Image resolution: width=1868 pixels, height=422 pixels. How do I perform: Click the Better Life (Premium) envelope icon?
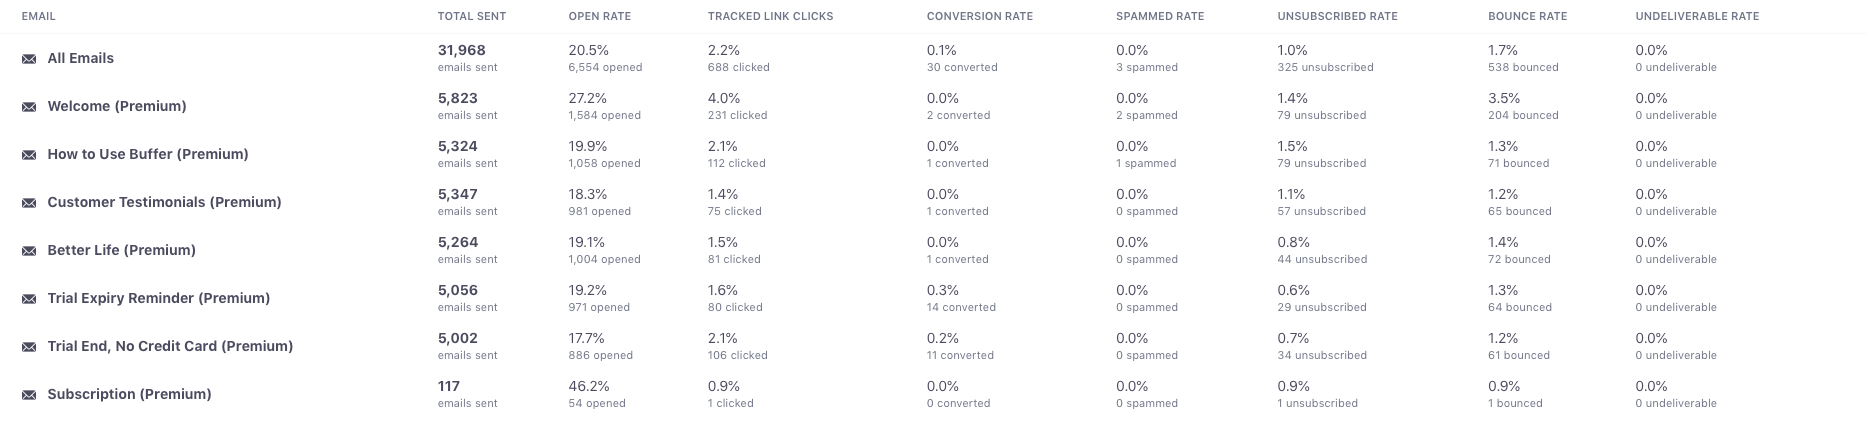coord(29,251)
